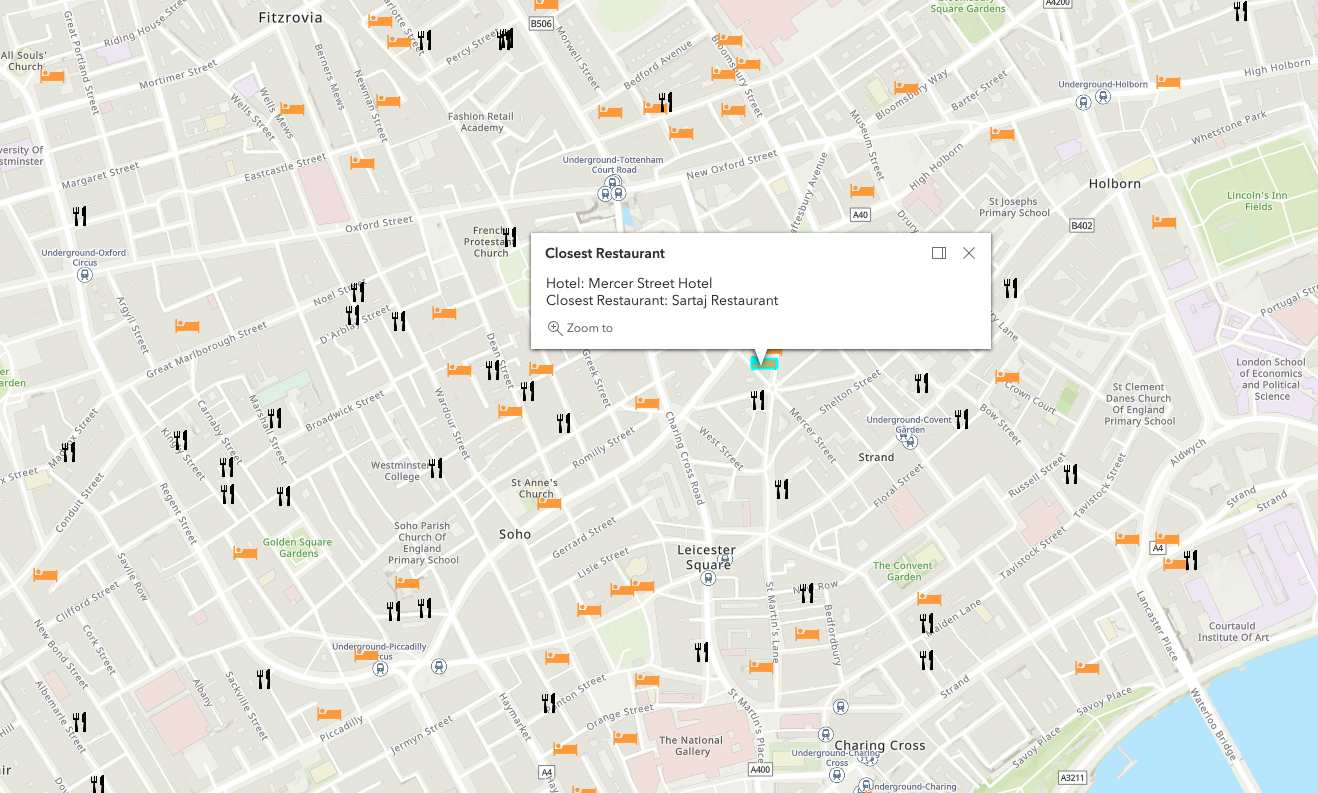Click Leicester Square underground station icon

[709, 577]
